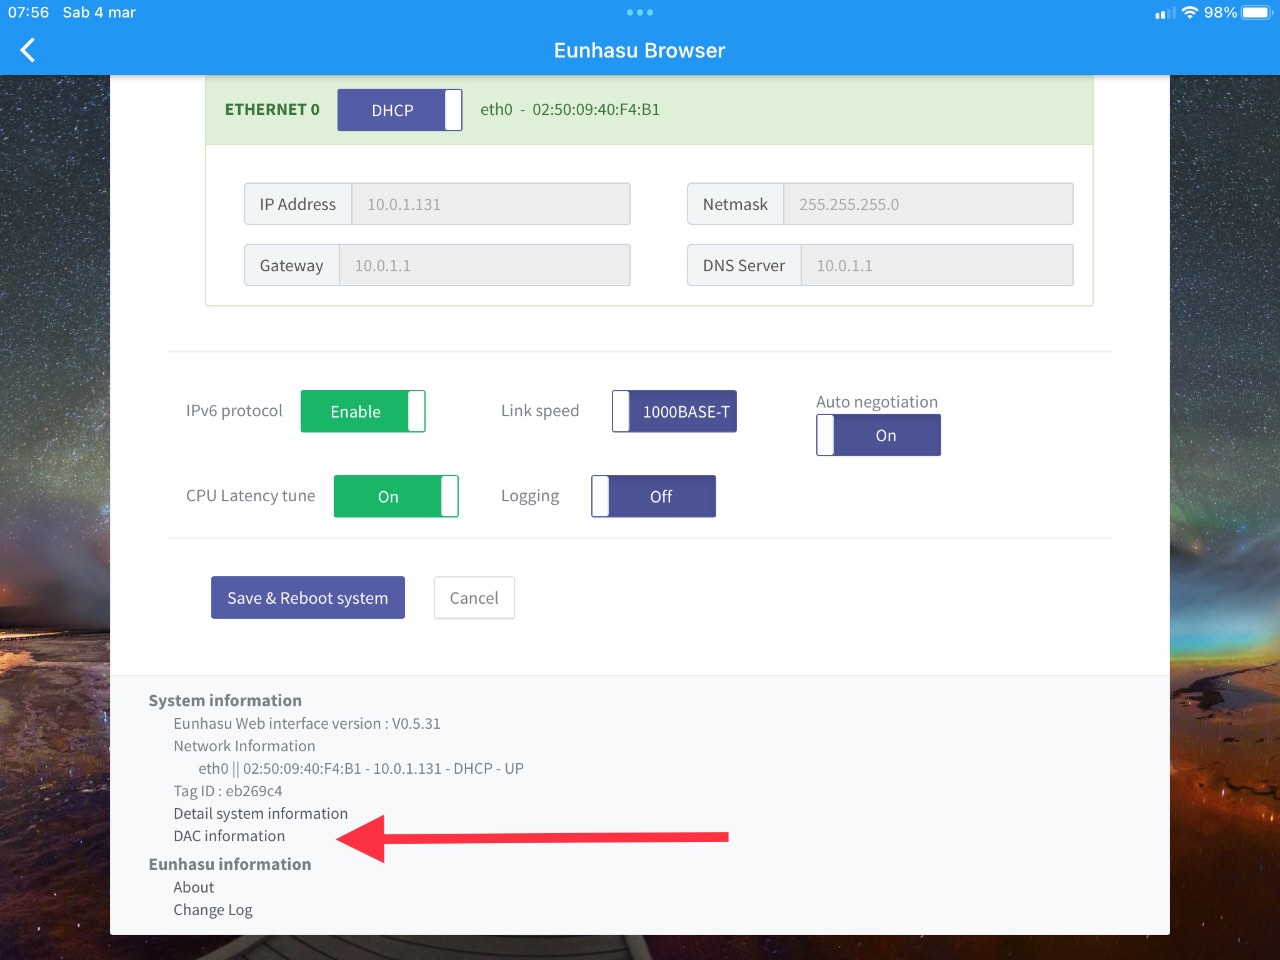Tap the cellular signal bars icon
The width and height of the screenshot is (1280, 960).
[1165, 13]
